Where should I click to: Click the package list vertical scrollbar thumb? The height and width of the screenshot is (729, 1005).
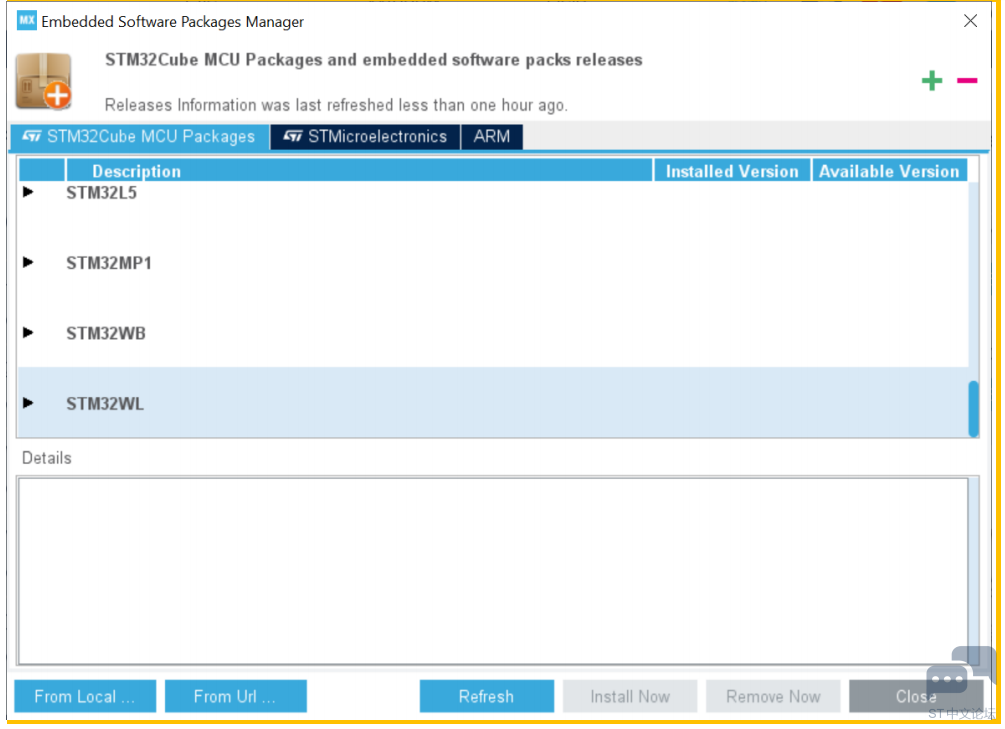click(974, 408)
